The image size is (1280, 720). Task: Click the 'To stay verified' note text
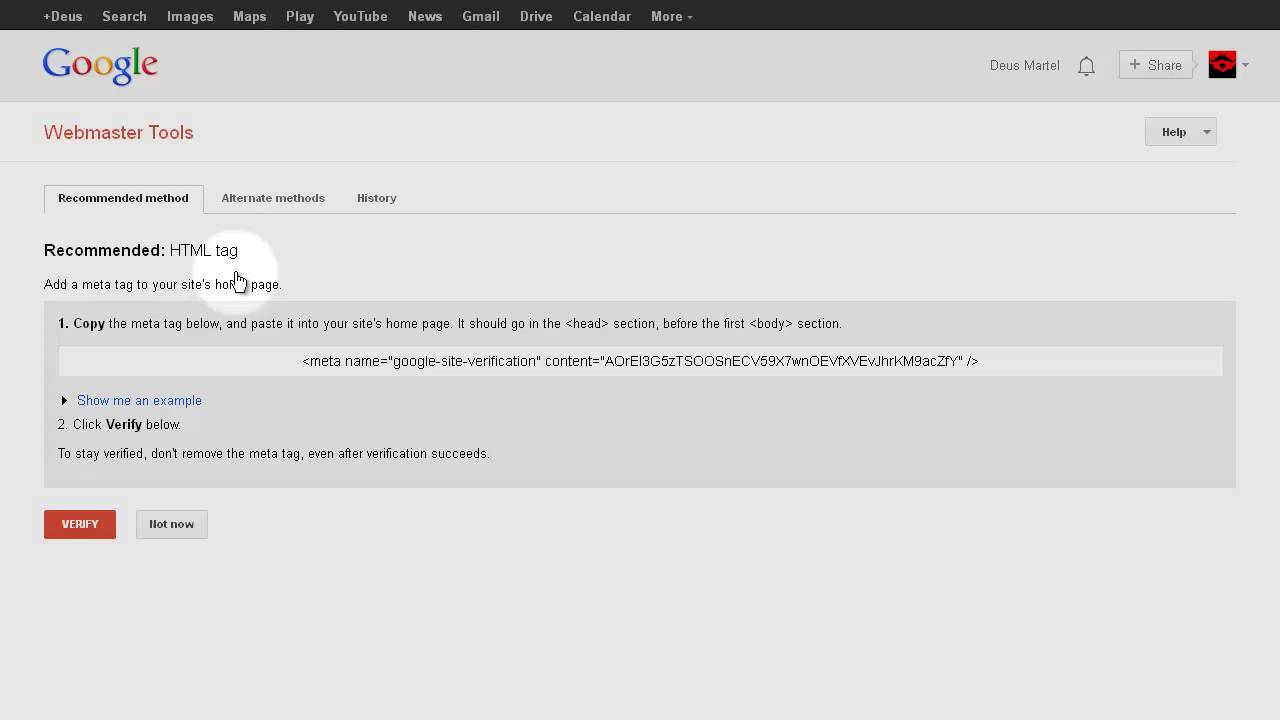click(273, 453)
